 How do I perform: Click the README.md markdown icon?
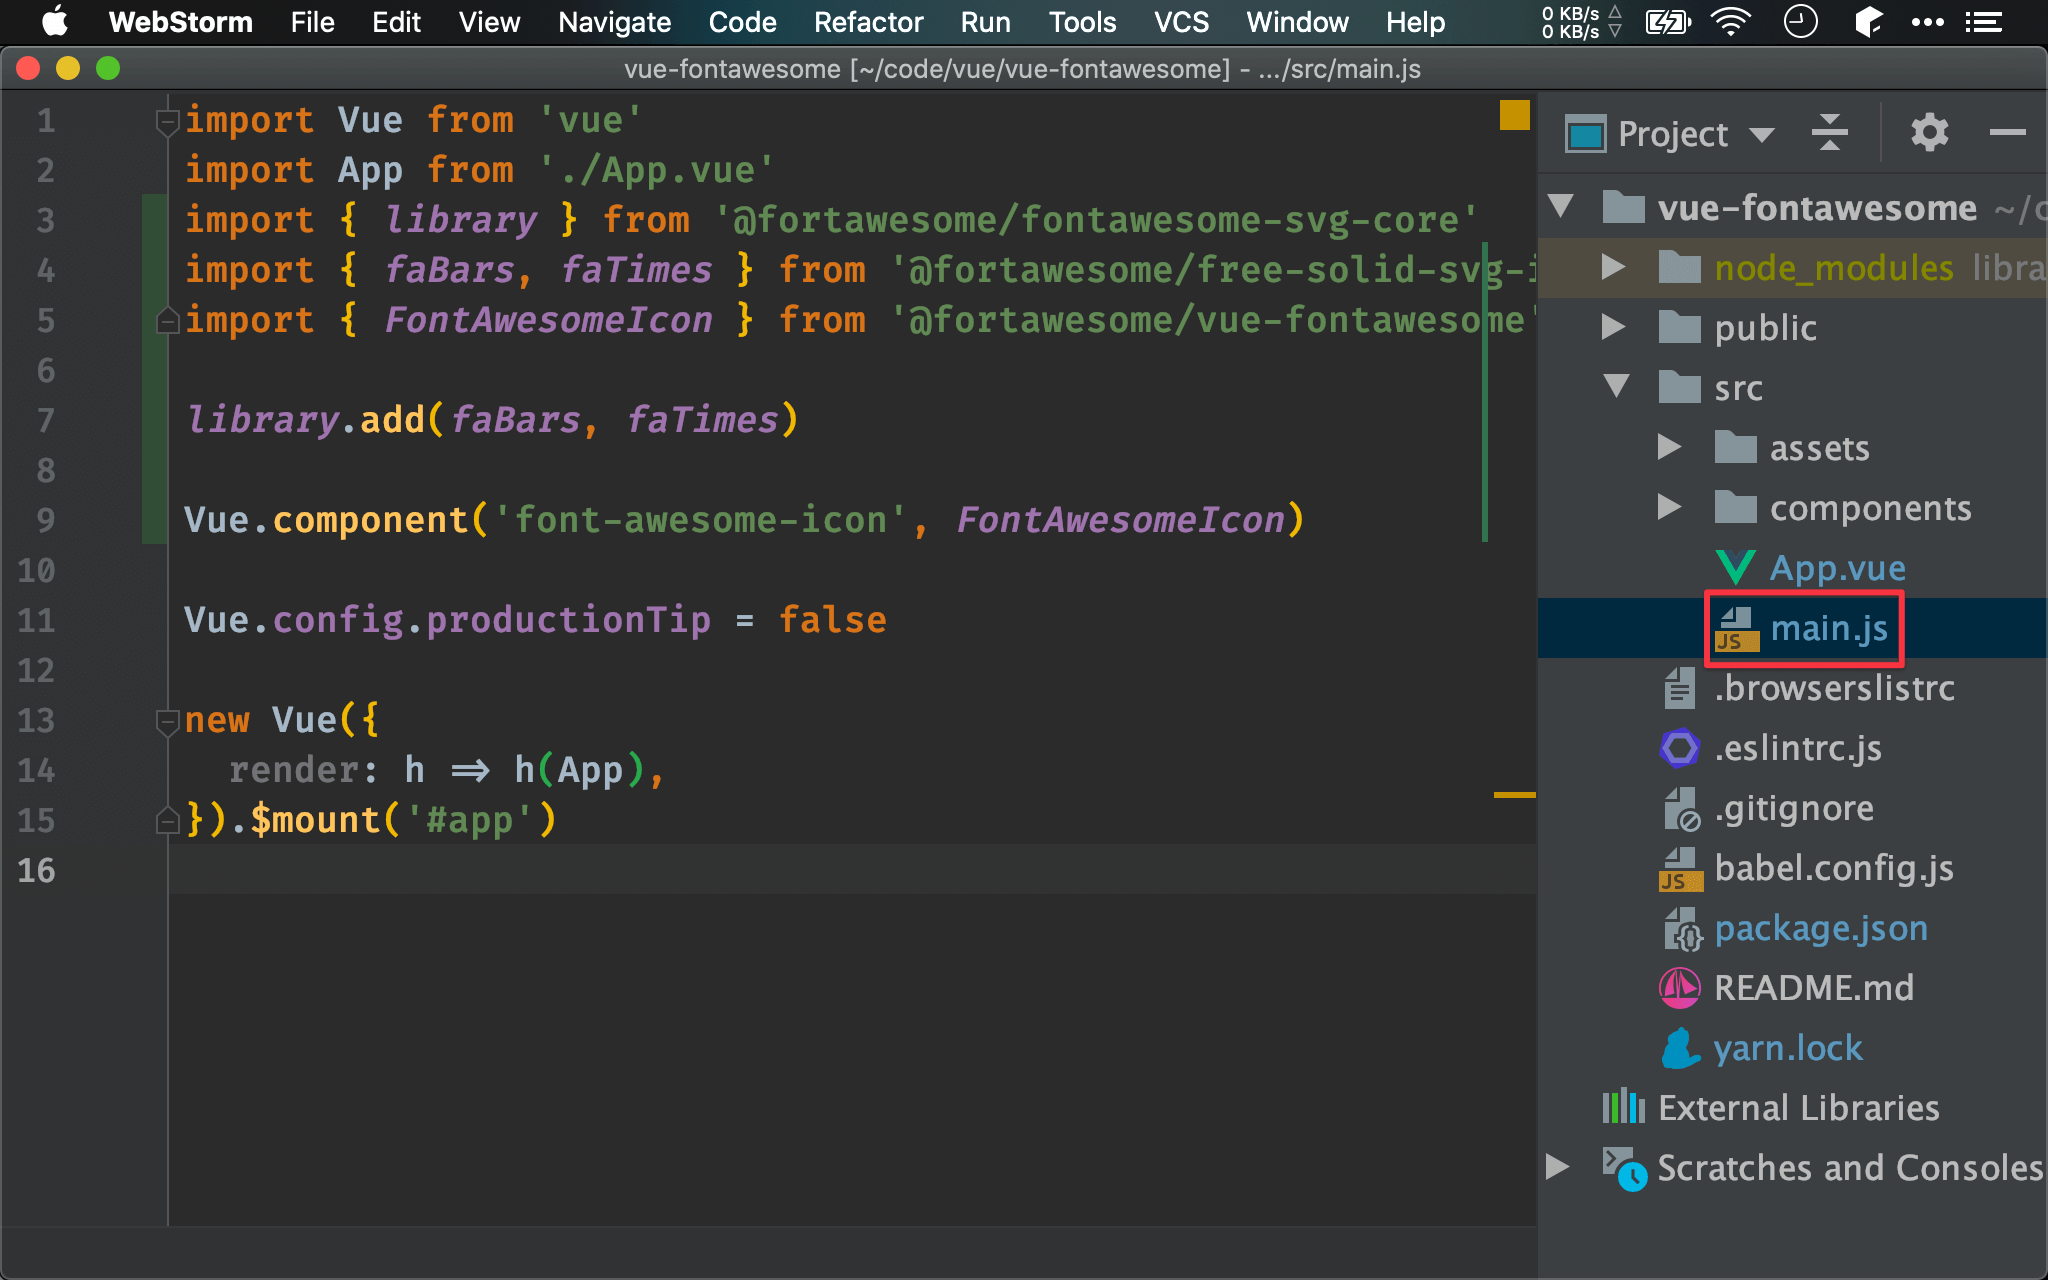coord(1679,988)
